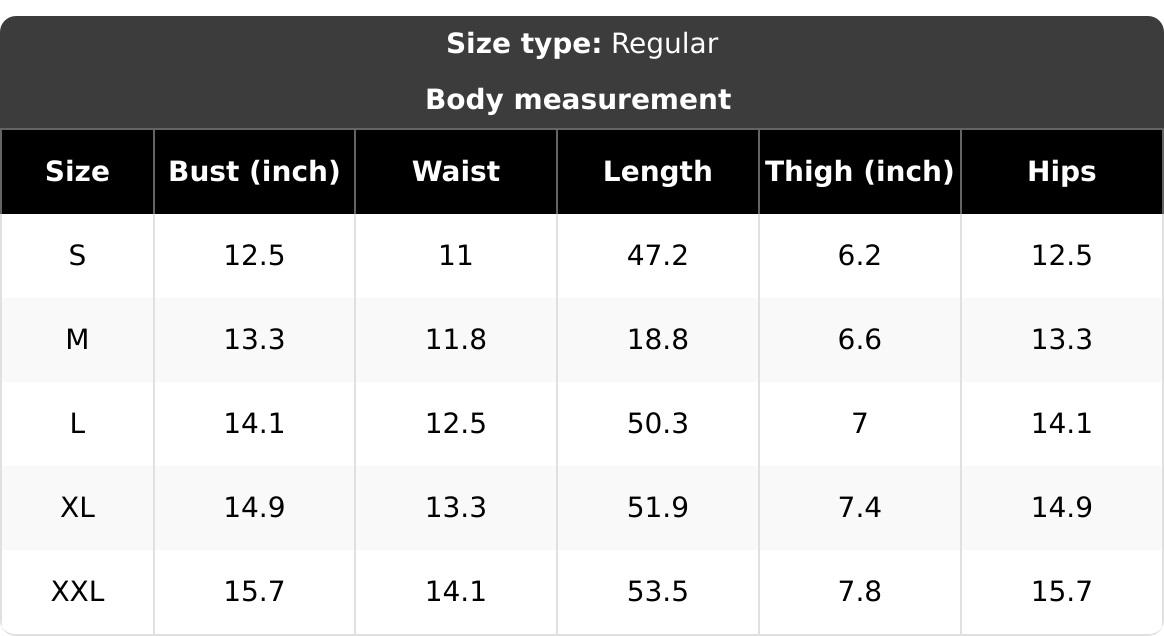The width and height of the screenshot is (1164, 636).
Task: Click the 47.2 length value for S
Action: tap(658, 256)
